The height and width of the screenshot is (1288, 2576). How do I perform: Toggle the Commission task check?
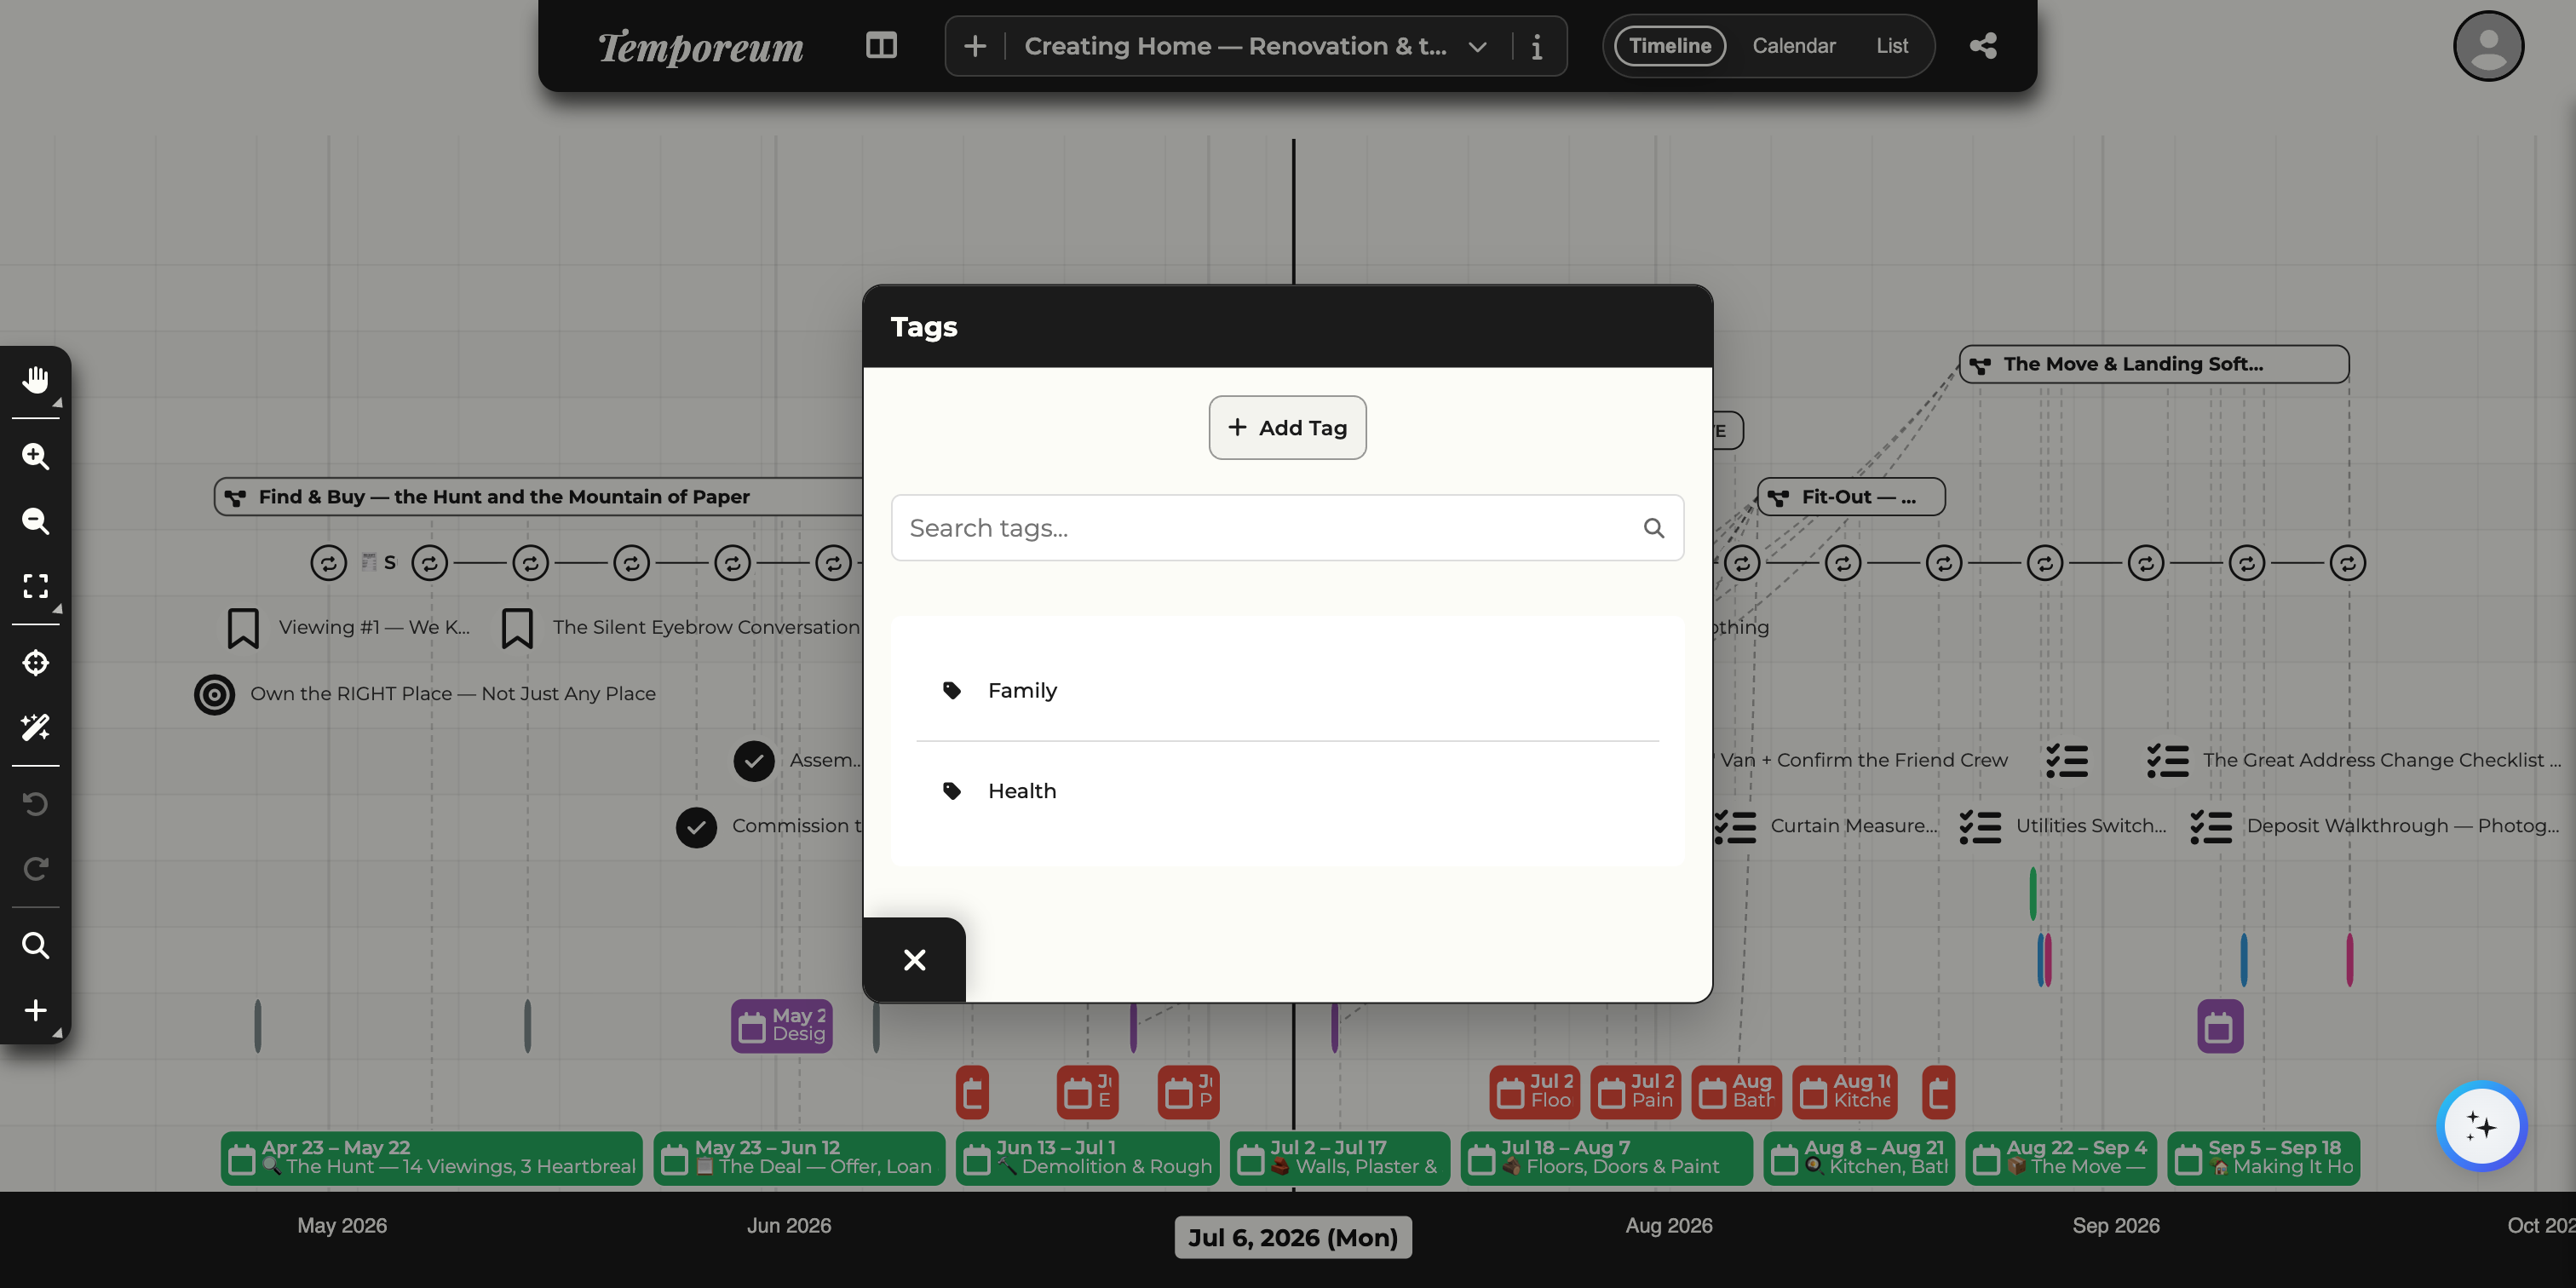tap(696, 826)
